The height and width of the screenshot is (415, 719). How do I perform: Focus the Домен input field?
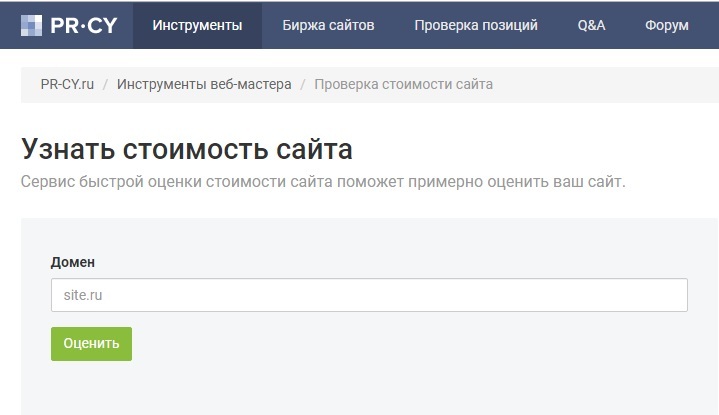(x=369, y=295)
